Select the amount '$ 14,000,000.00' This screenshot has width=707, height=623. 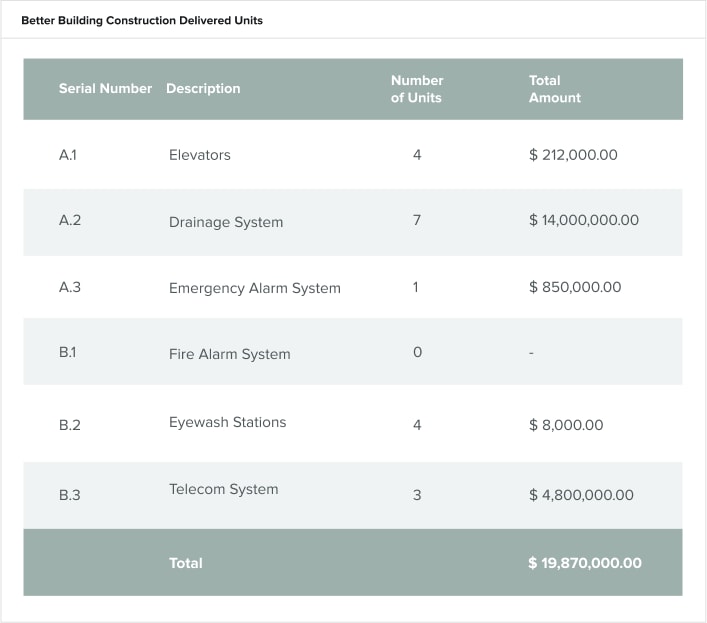tap(584, 220)
